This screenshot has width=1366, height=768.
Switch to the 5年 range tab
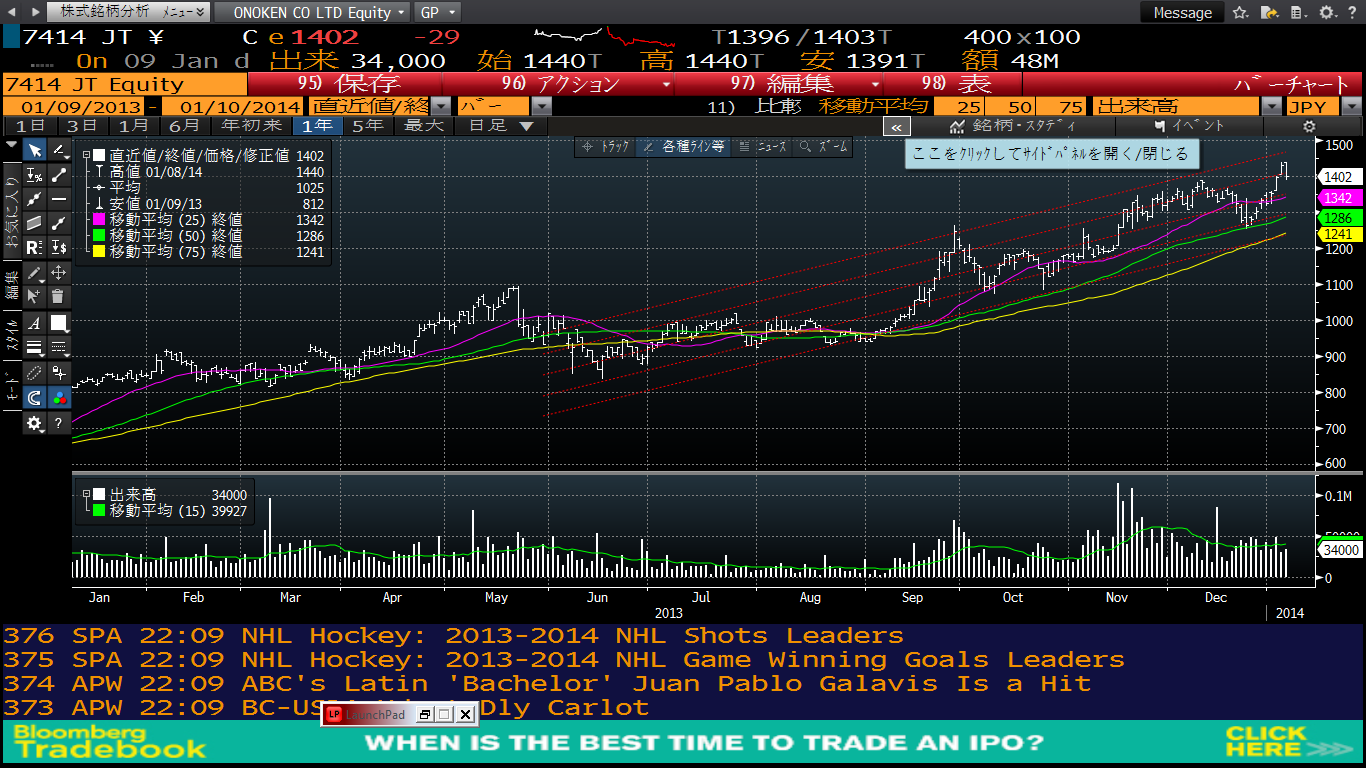[367, 126]
